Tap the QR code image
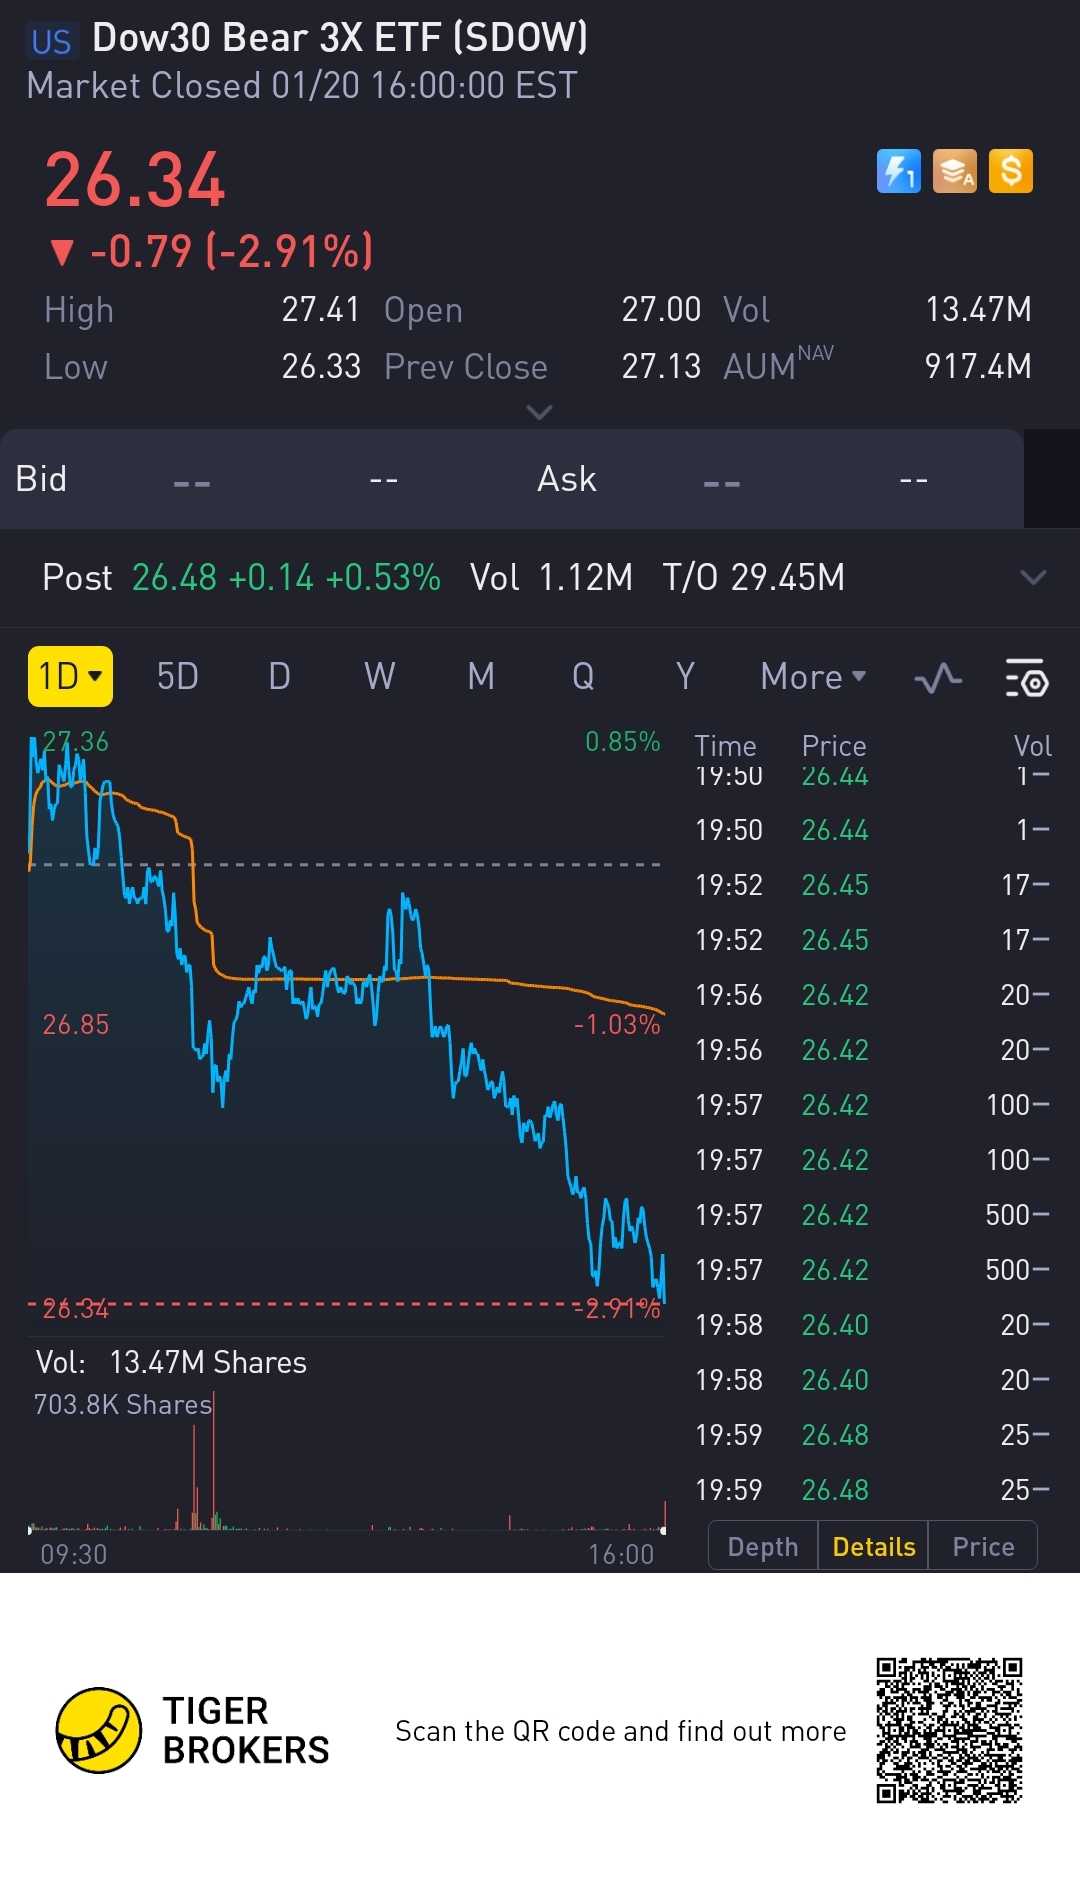This screenshot has height=1889, width=1080. [949, 1730]
